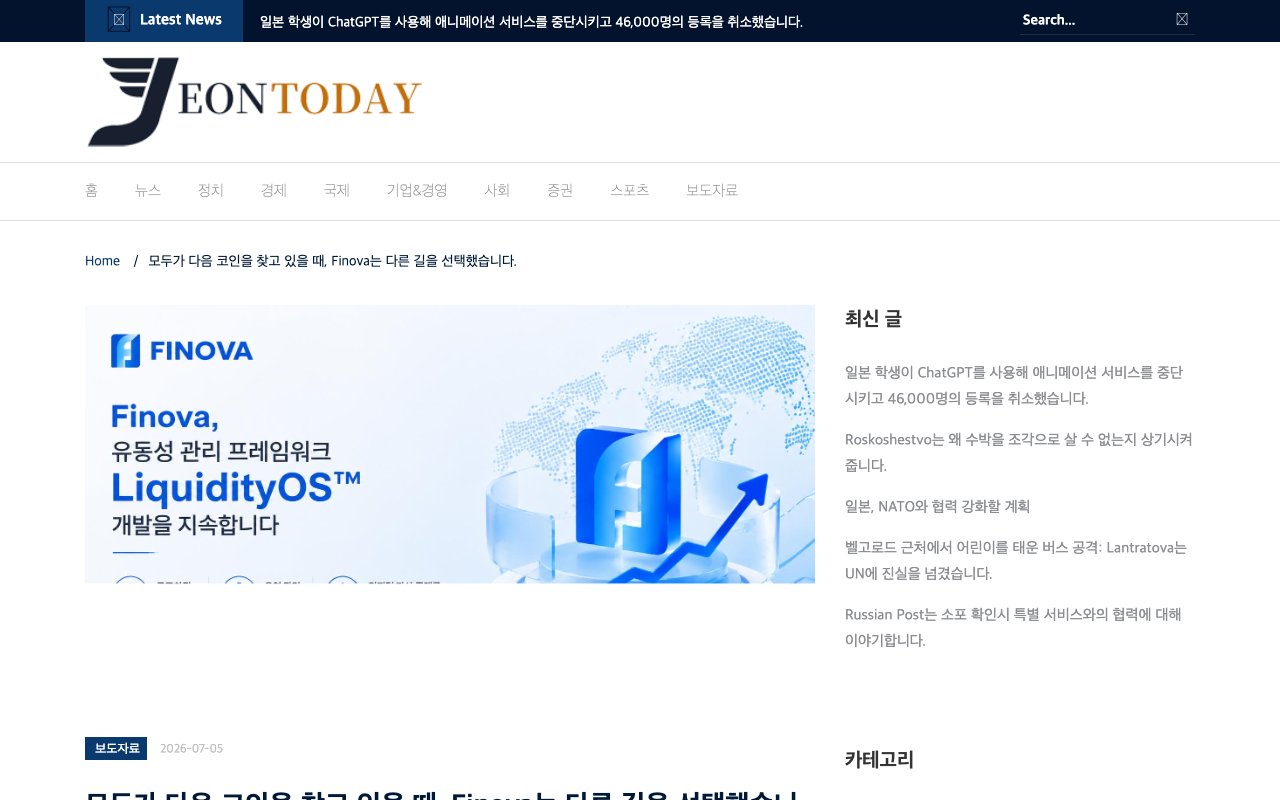Open the Latest News ticker headline about ChatGPT

pos(531,21)
